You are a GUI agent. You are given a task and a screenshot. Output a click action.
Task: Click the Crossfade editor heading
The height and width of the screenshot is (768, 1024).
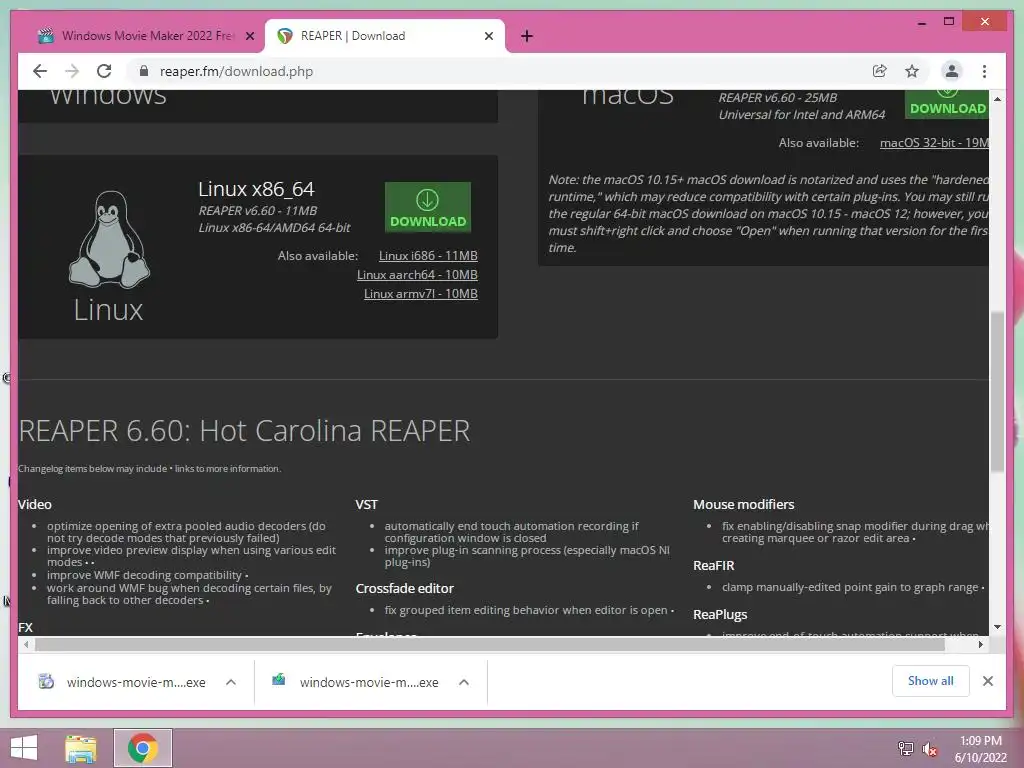tap(404, 588)
